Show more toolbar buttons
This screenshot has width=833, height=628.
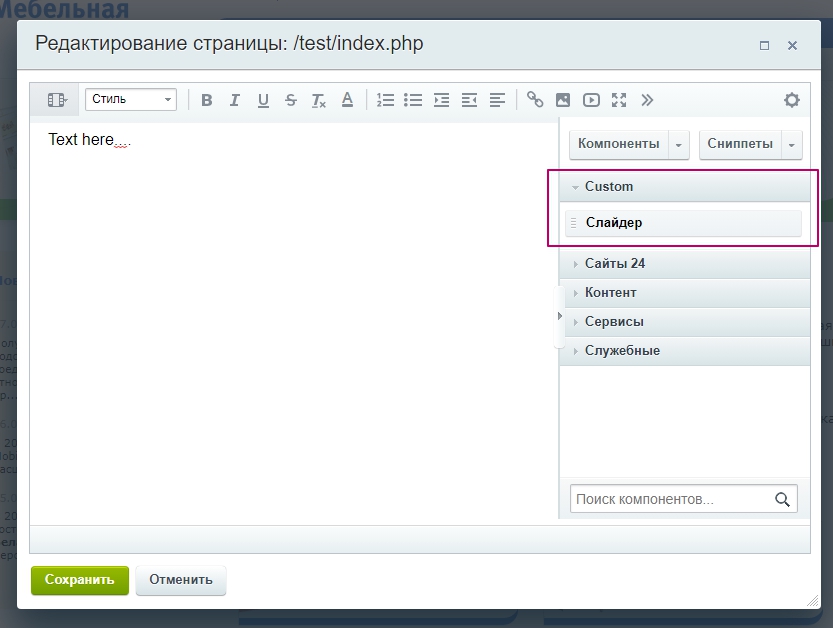click(x=647, y=100)
